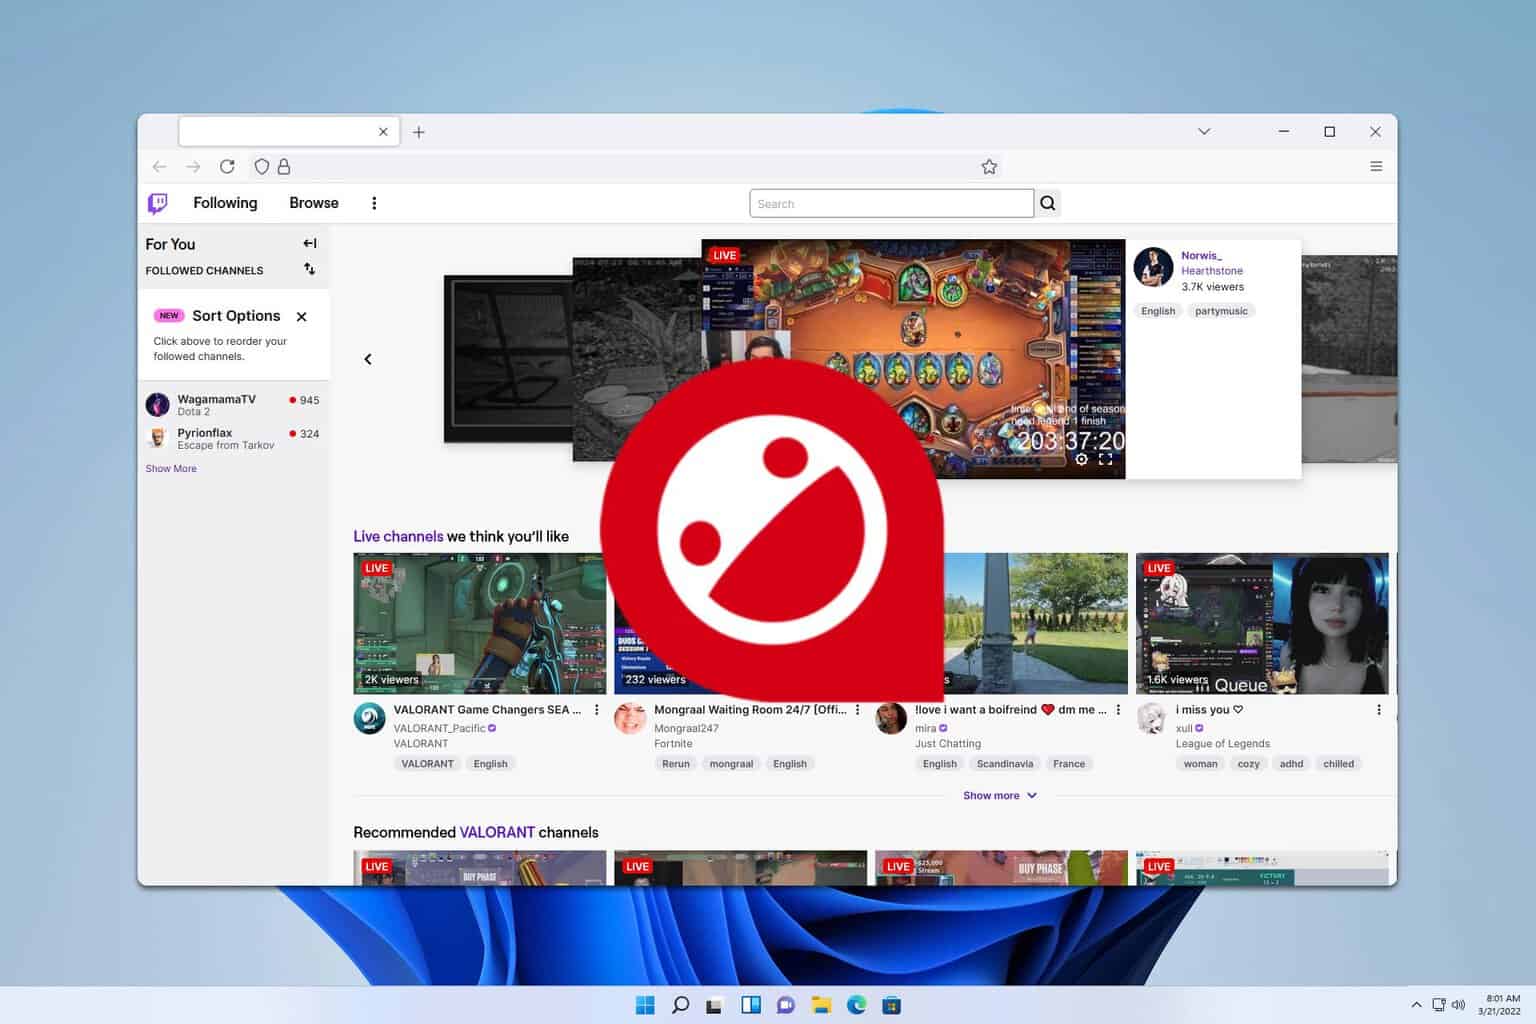Viewport: 1536px width, 1024px height.
Task: Open the three-dot more menu beside Browse
Action: coord(374,203)
